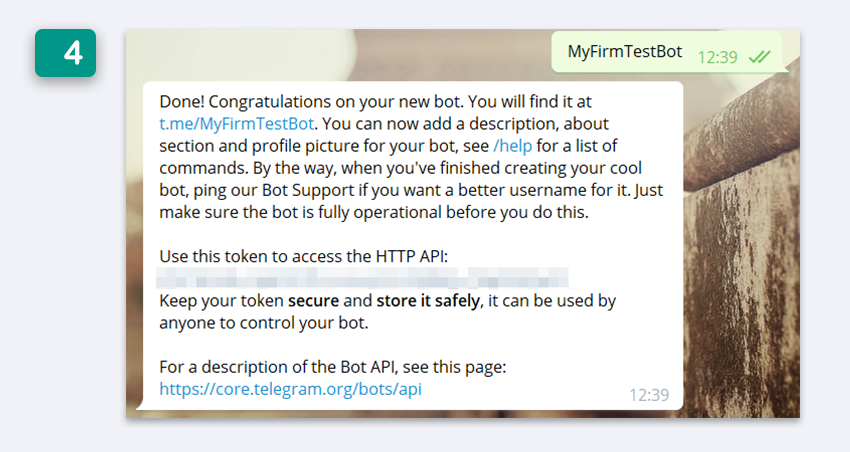Click 'make sure the bot is fully operational' line

[x=374, y=212]
